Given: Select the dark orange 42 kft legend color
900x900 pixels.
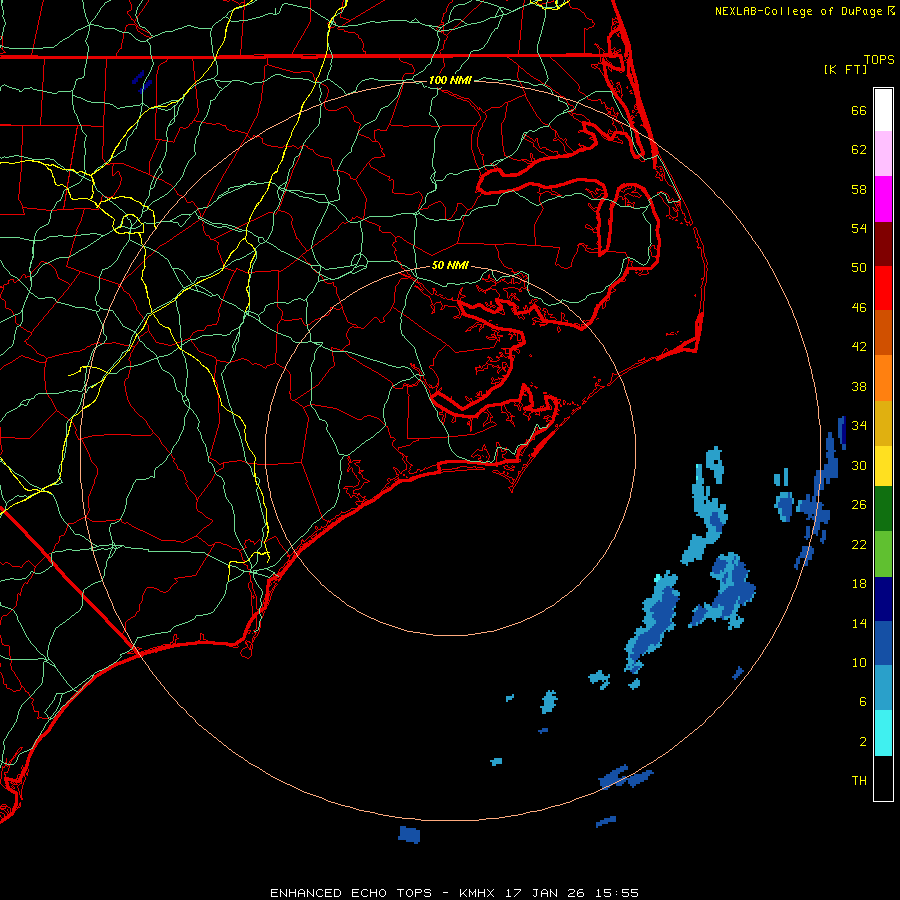Looking at the screenshot, I should pyautogui.click(x=883, y=333).
